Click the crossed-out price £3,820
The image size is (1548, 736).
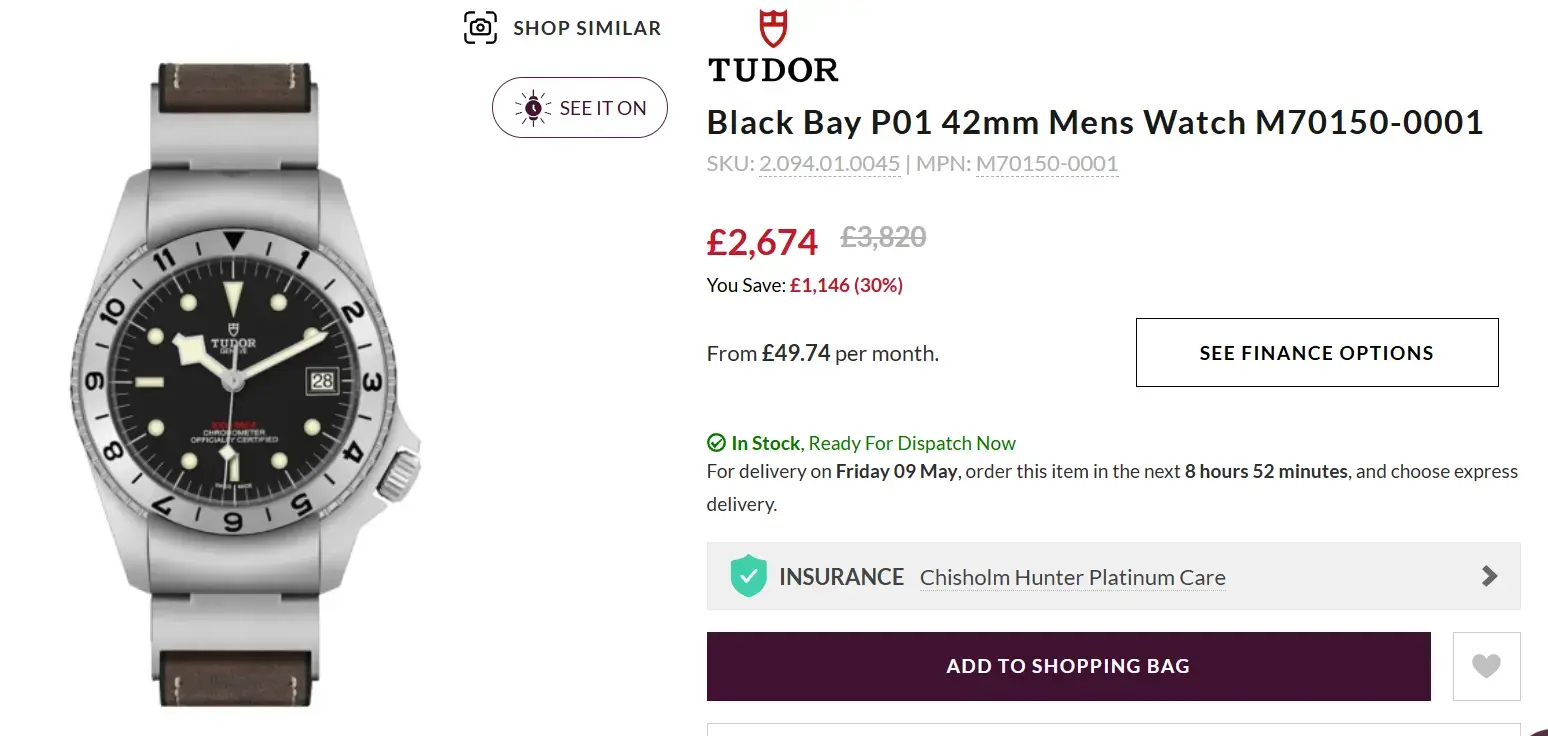(883, 238)
